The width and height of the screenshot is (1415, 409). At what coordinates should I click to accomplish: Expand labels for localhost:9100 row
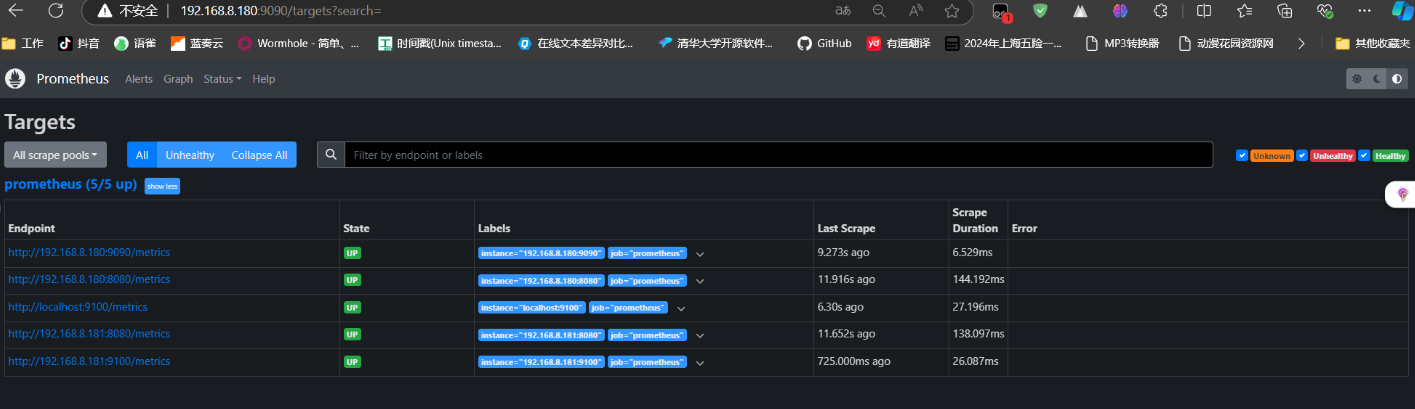(681, 308)
